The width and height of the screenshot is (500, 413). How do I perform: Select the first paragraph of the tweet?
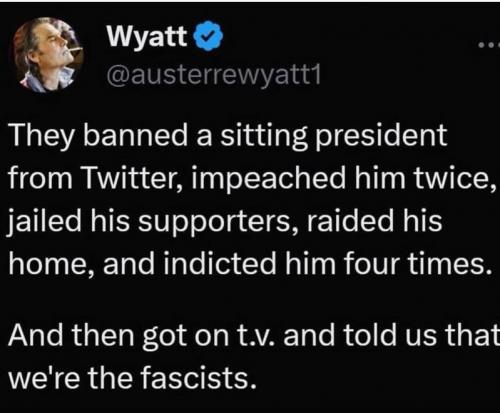[252, 199]
